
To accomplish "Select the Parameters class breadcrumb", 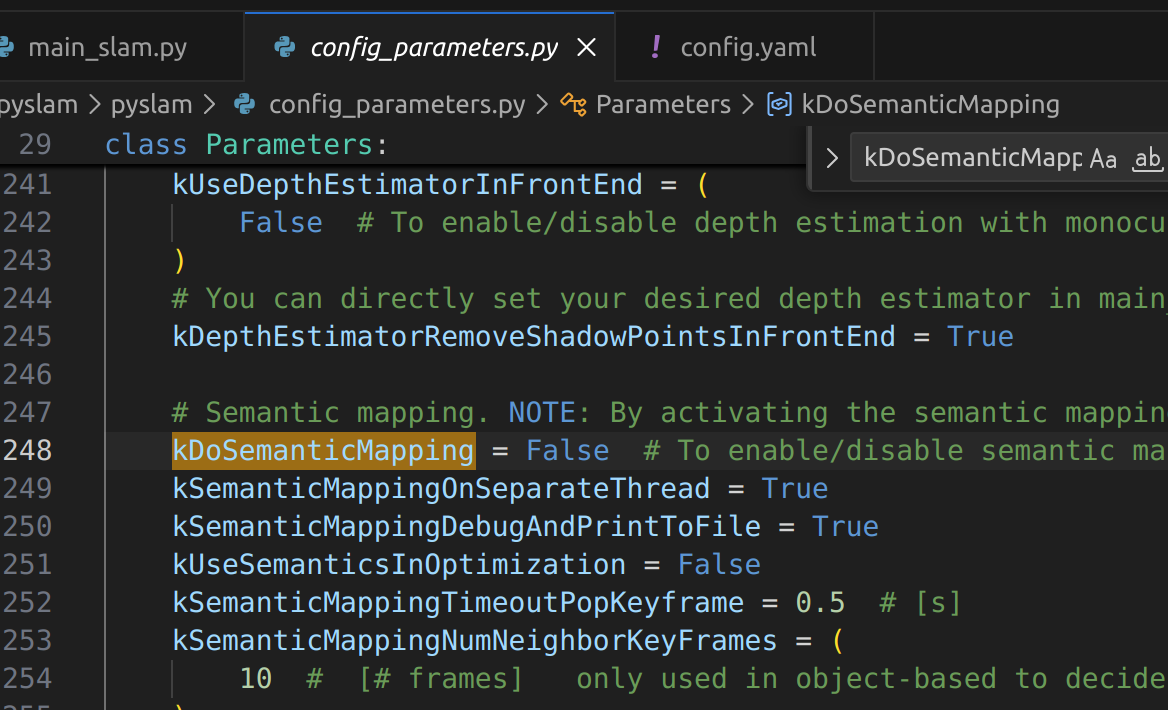I will [x=663, y=104].
